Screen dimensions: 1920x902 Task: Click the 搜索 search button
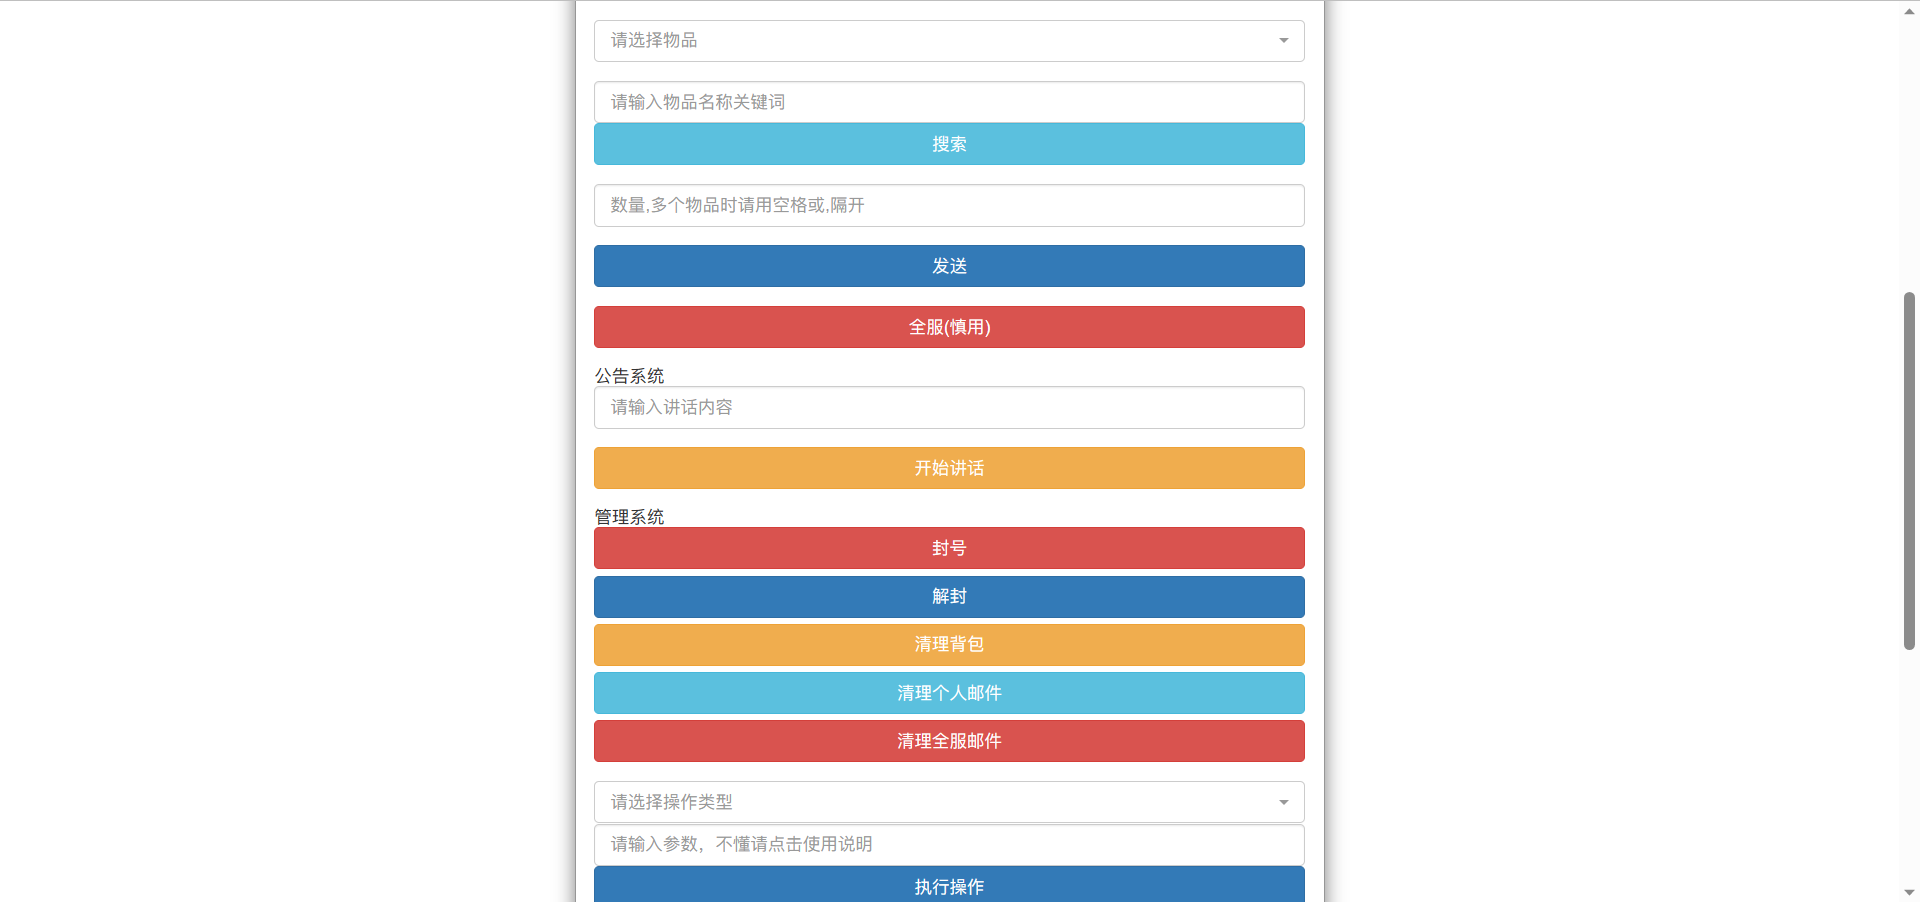tap(949, 144)
